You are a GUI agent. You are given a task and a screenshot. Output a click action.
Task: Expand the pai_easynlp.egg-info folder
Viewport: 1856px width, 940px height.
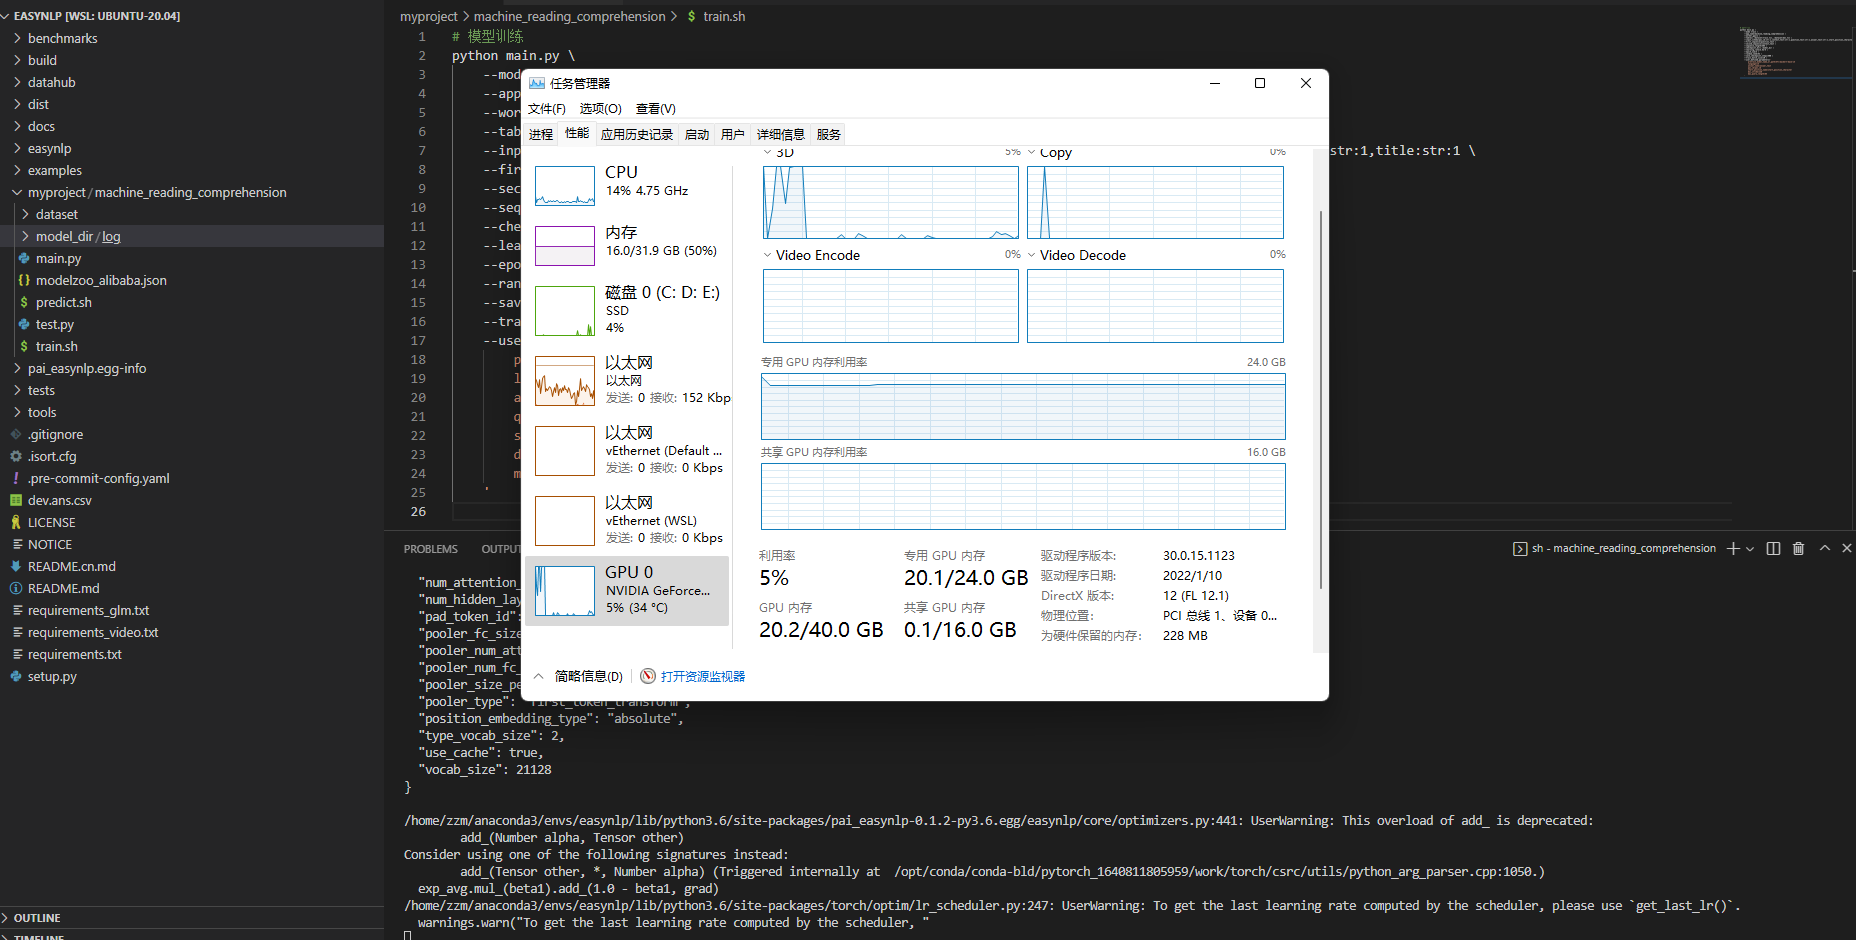(192, 368)
